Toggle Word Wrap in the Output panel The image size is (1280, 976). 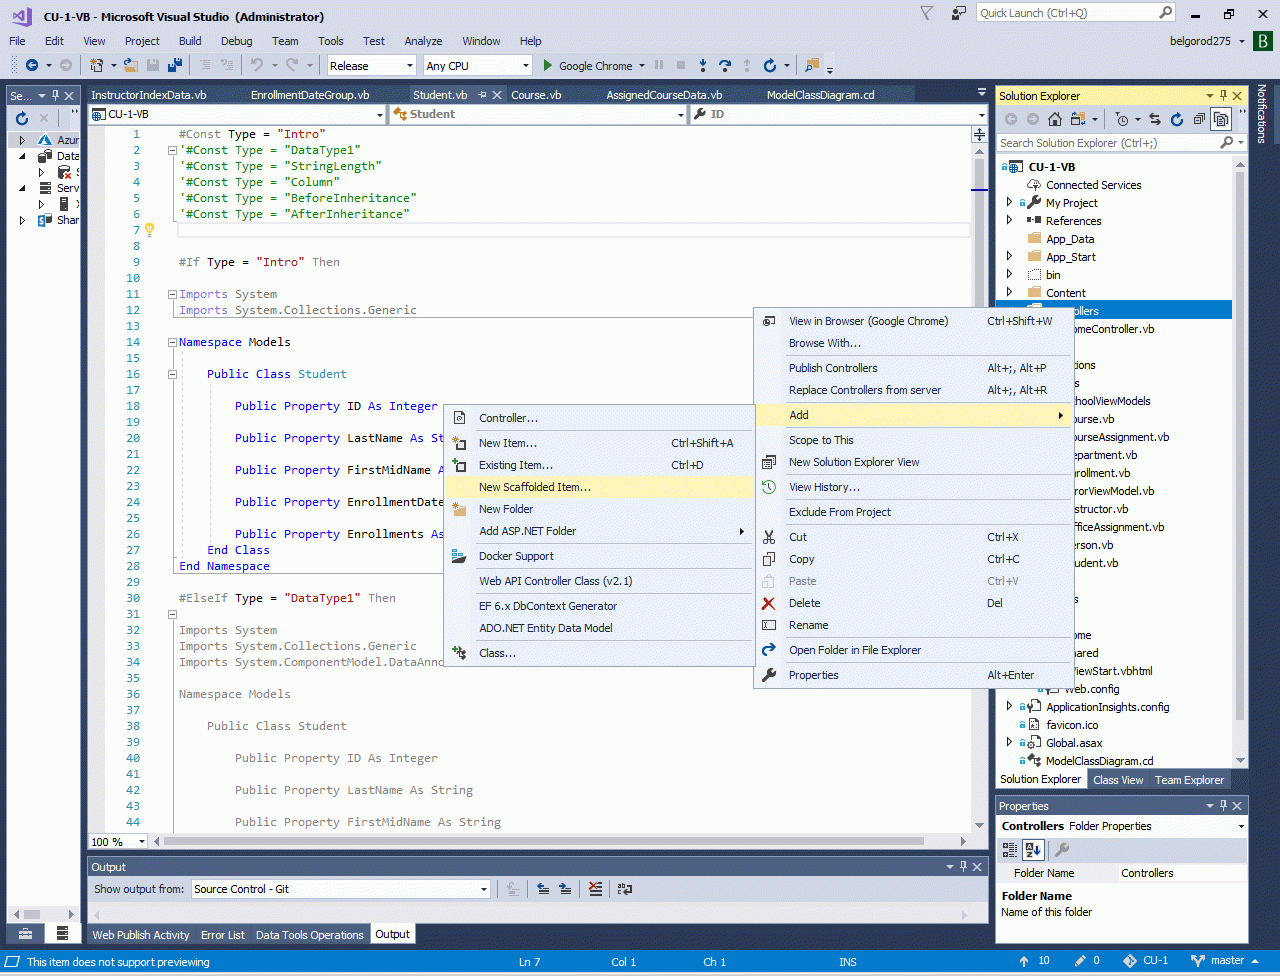point(624,889)
